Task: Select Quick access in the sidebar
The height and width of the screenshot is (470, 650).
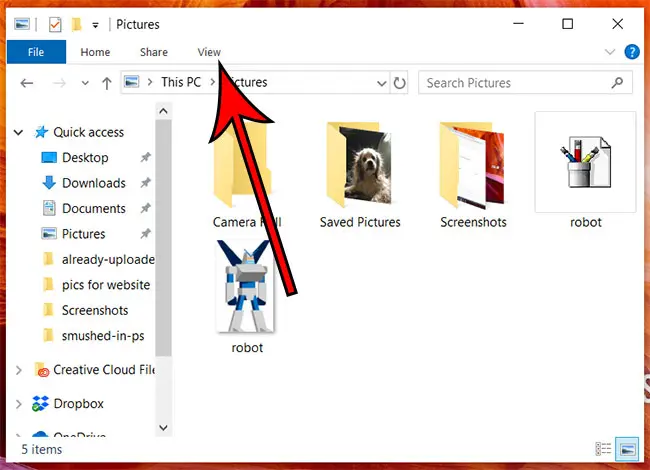Action: click(x=88, y=132)
